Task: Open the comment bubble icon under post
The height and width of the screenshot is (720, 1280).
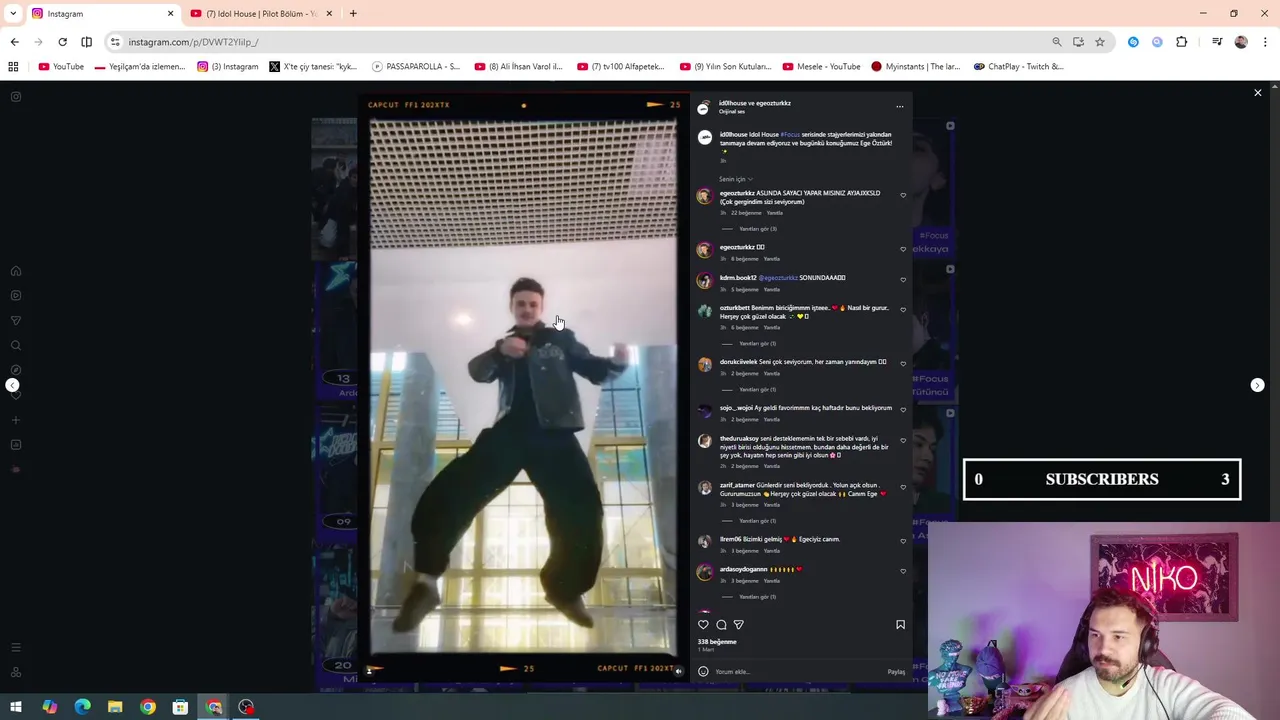Action: point(721,625)
